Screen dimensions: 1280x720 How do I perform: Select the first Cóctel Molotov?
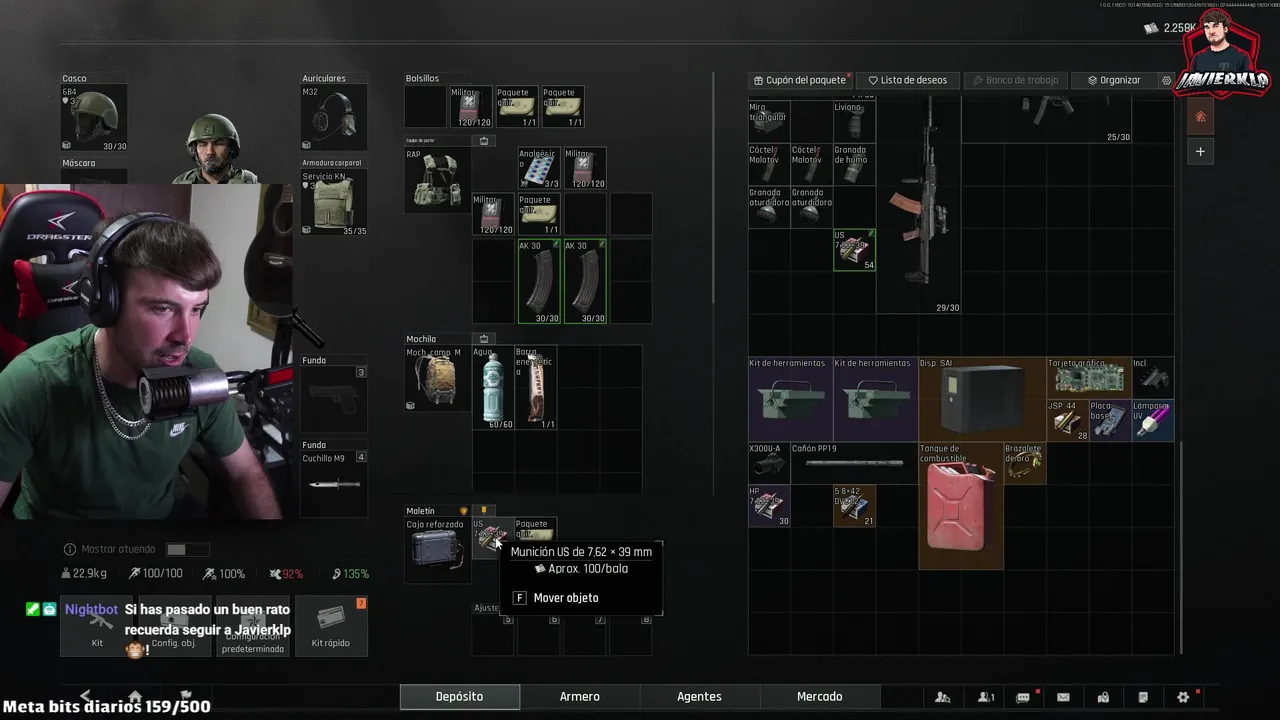[x=769, y=164]
